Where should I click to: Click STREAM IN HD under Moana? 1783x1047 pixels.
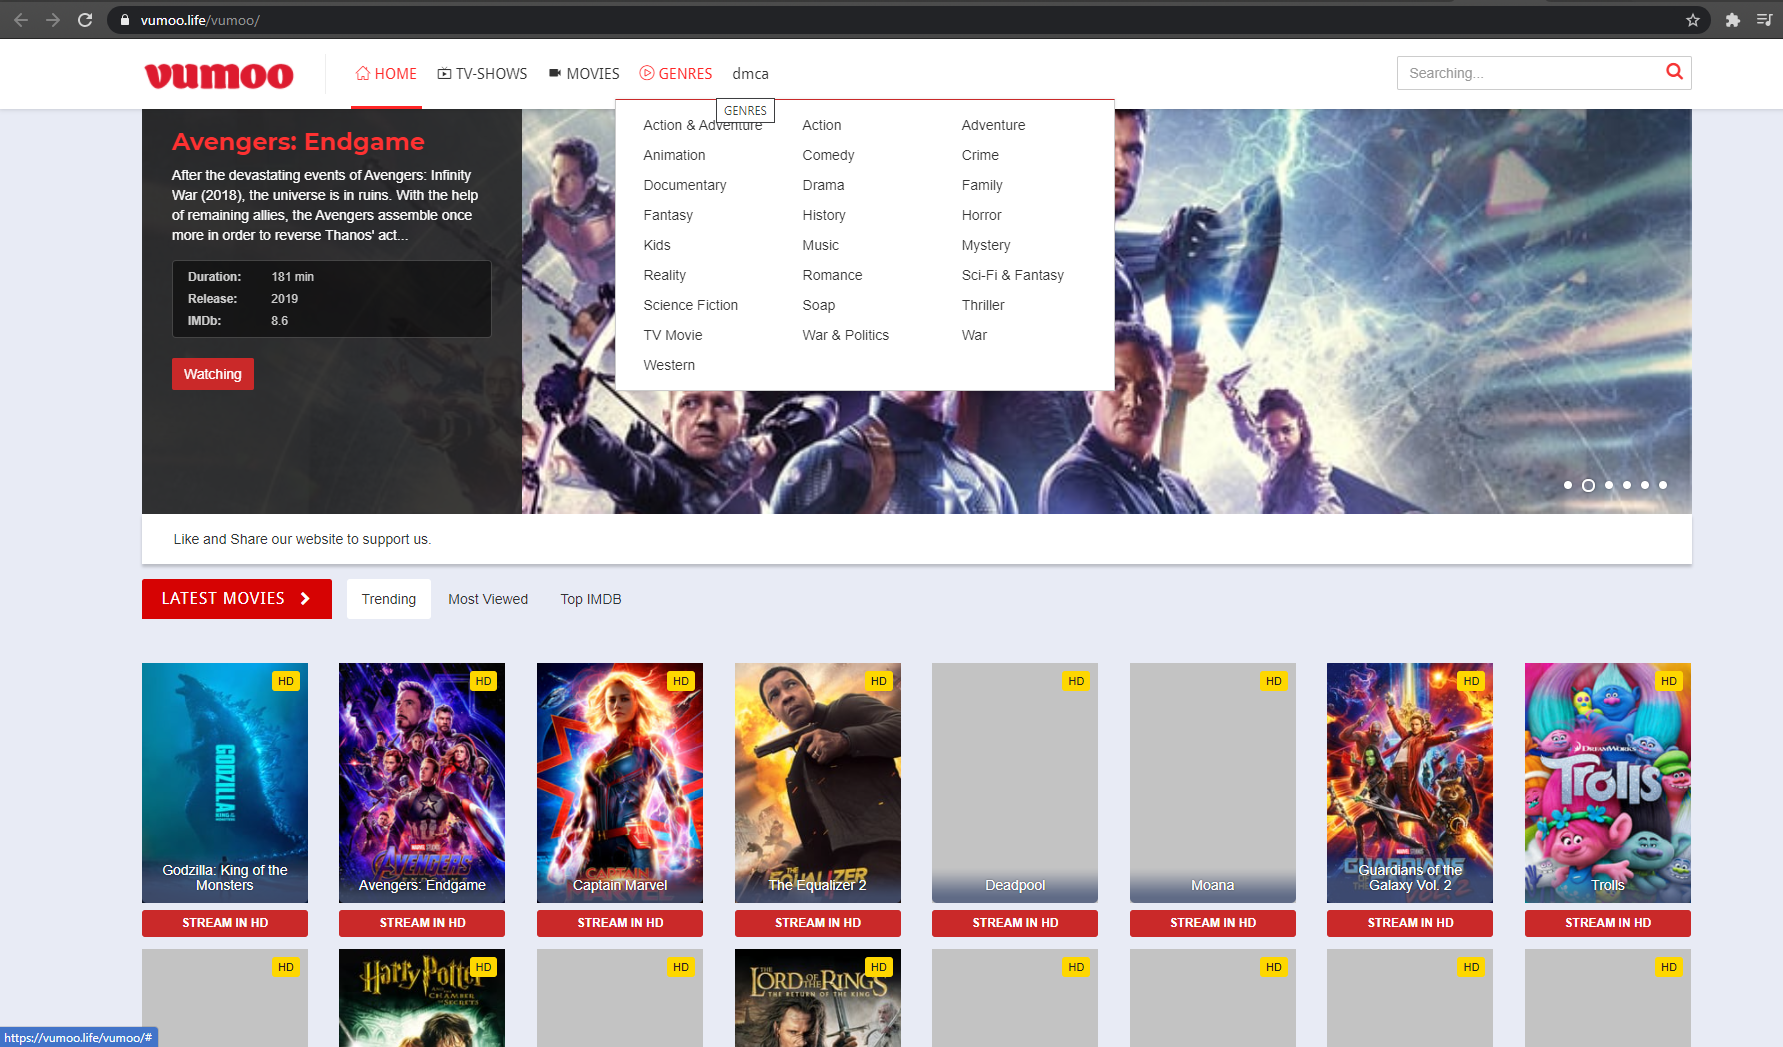[1213, 923]
